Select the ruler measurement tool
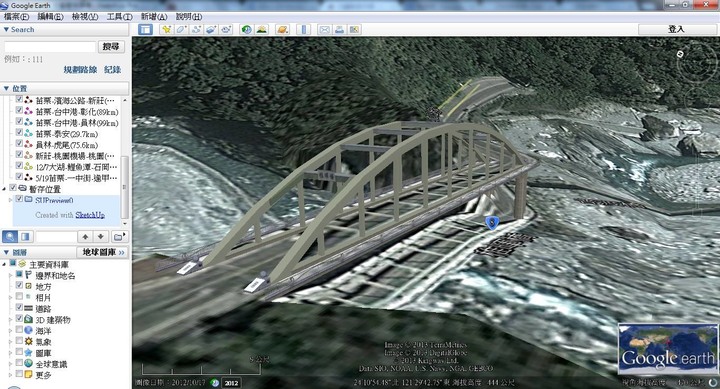Image resolution: width=720 pixels, height=389 pixels. [304, 29]
